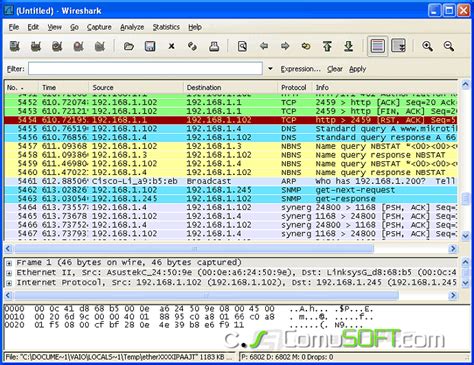Go forward in packet history arrow

[285, 46]
